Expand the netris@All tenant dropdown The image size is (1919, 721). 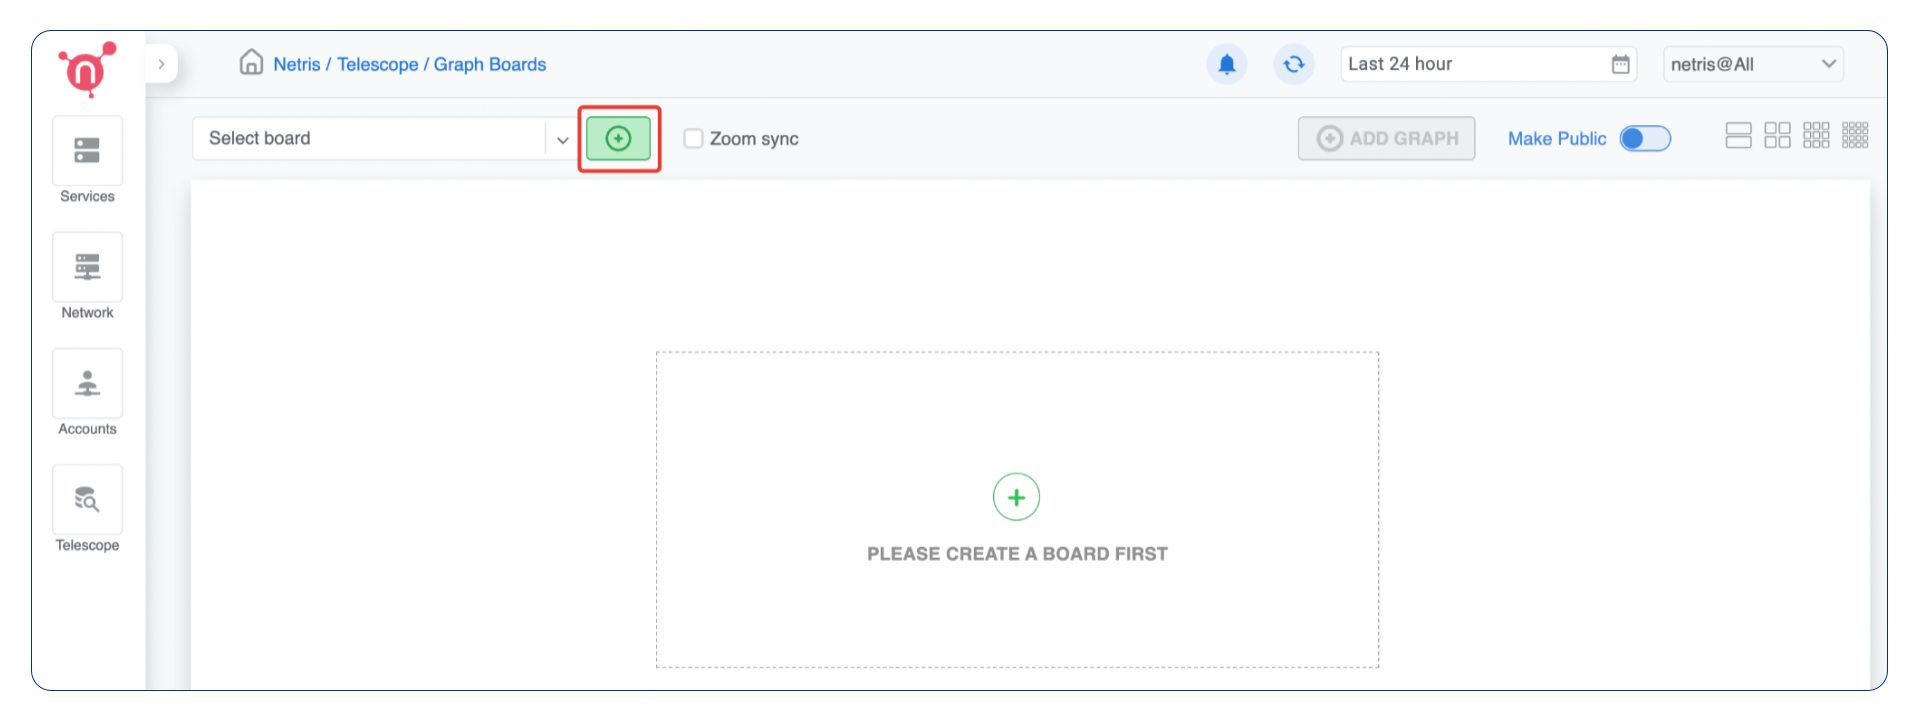point(1830,63)
